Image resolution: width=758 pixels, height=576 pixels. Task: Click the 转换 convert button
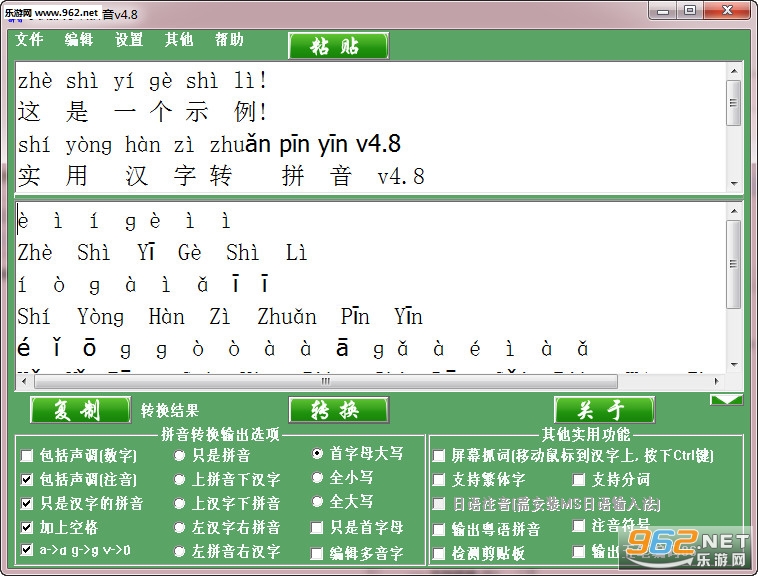point(338,410)
